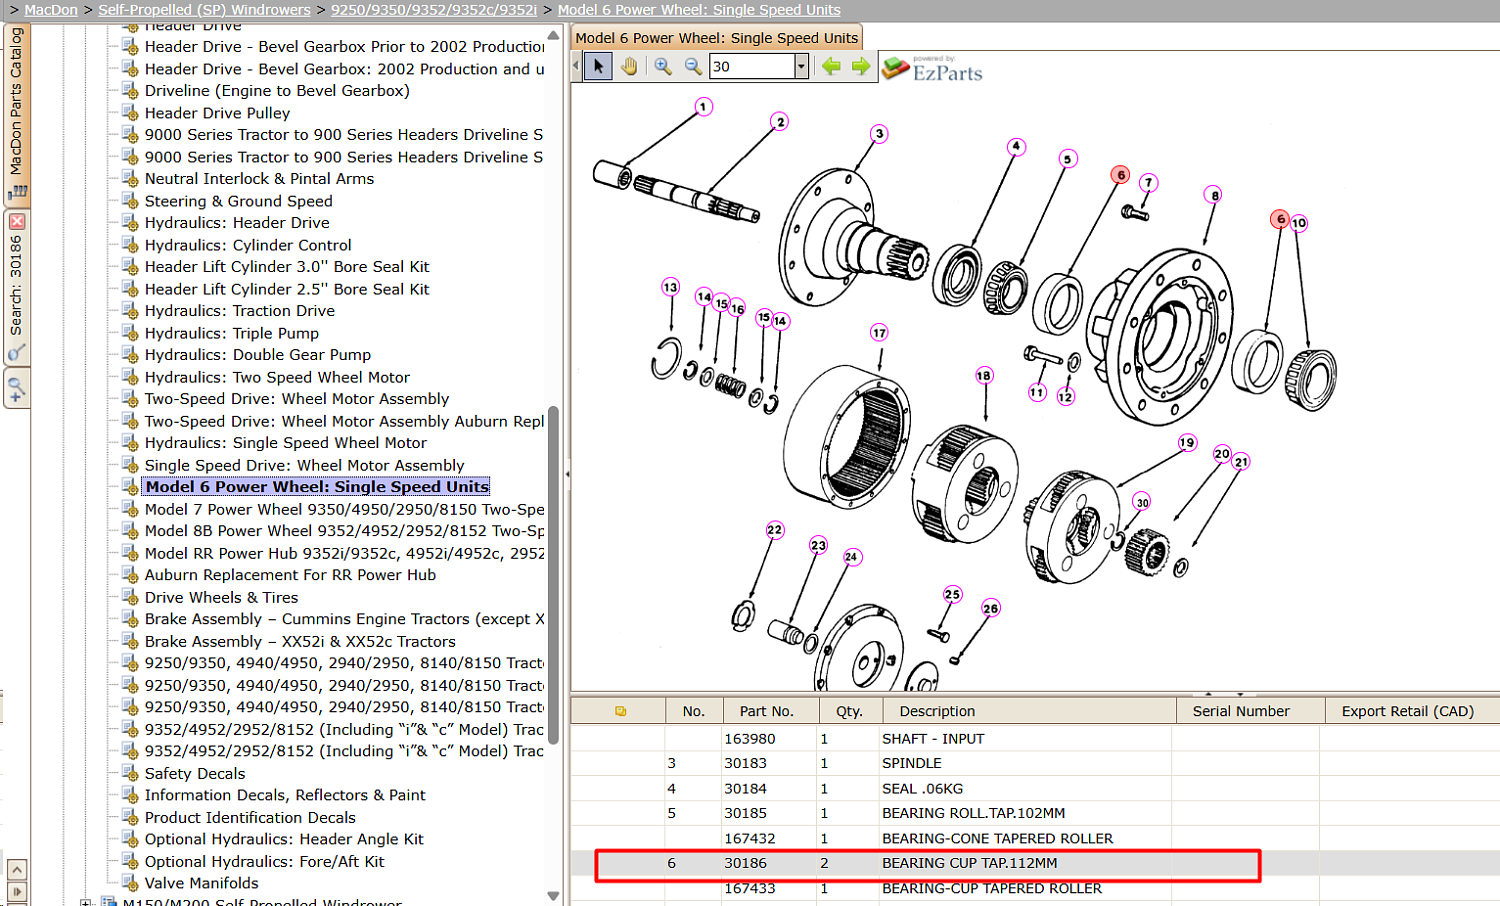Click the page icon beside Optional Hydraulics: Fore/Aft Kit
1500x906 pixels.
point(130,861)
